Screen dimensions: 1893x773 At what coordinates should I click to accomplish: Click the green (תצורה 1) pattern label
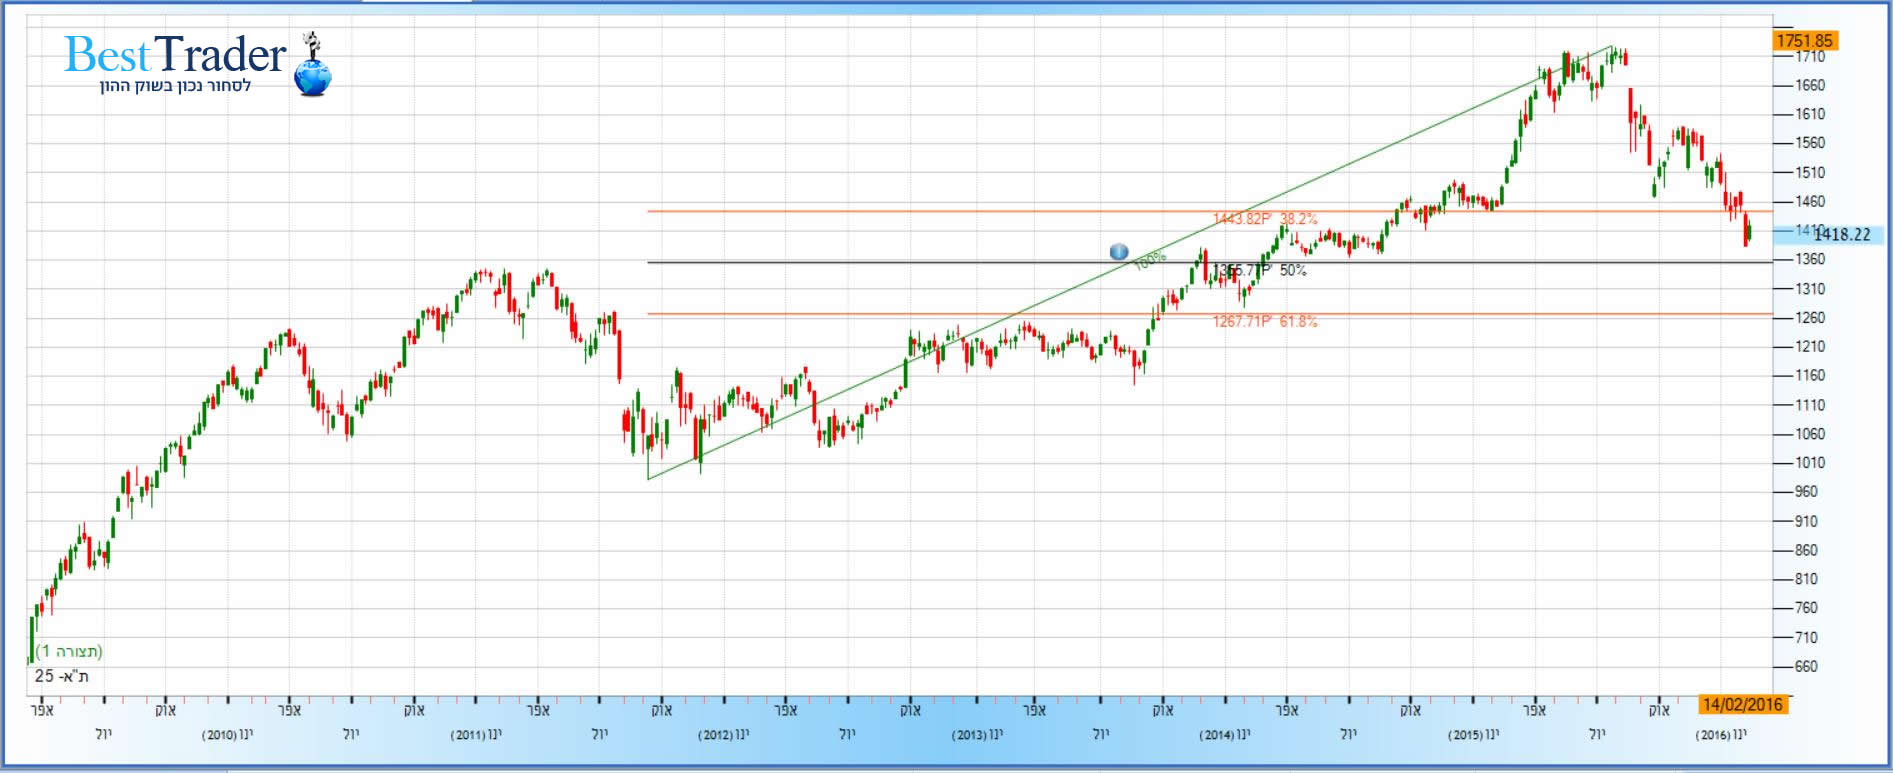70,652
